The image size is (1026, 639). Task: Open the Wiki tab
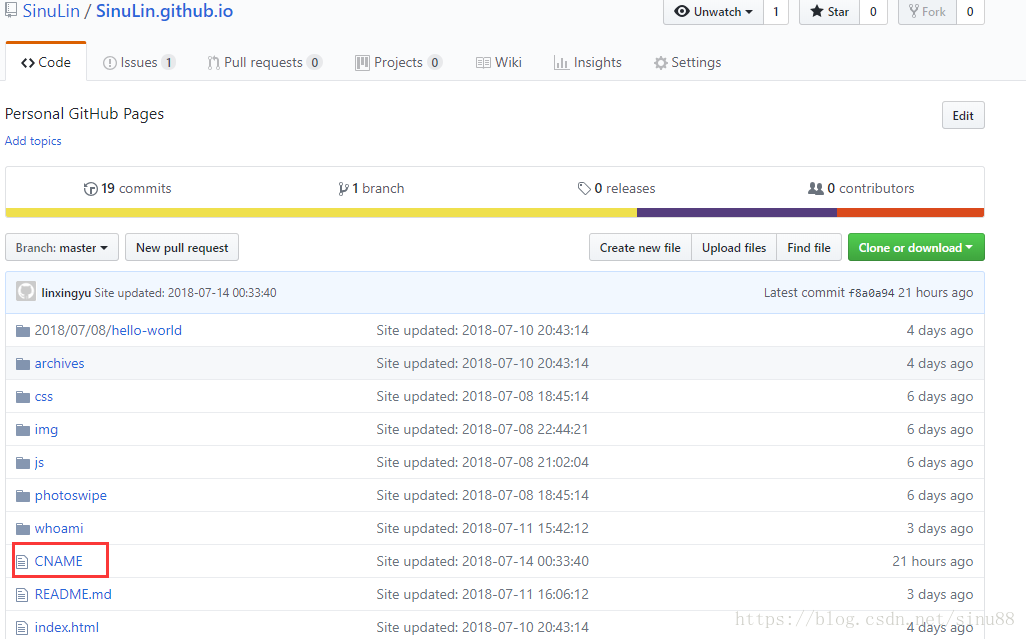(499, 63)
